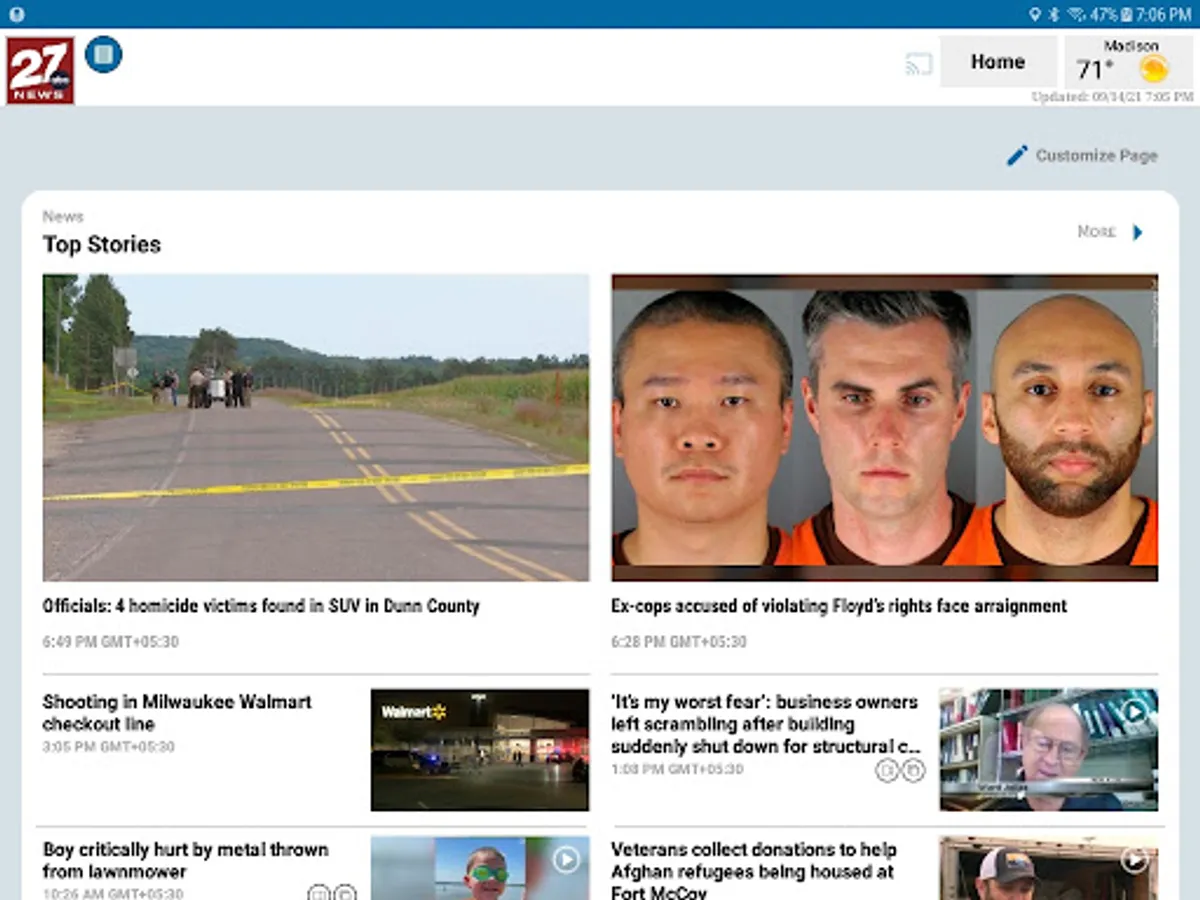The width and height of the screenshot is (1200, 900).
Task: Tap the 27 News logo
Action: (40, 71)
